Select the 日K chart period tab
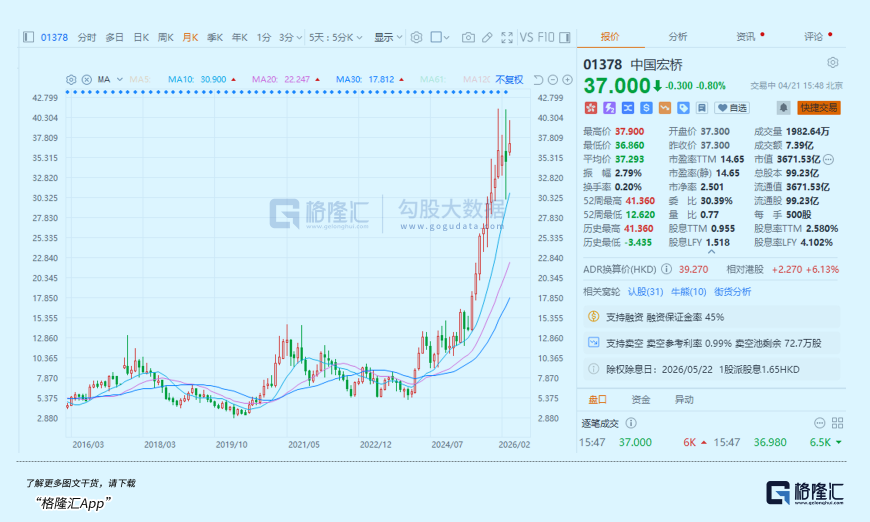The width and height of the screenshot is (870, 522). [141, 37]
